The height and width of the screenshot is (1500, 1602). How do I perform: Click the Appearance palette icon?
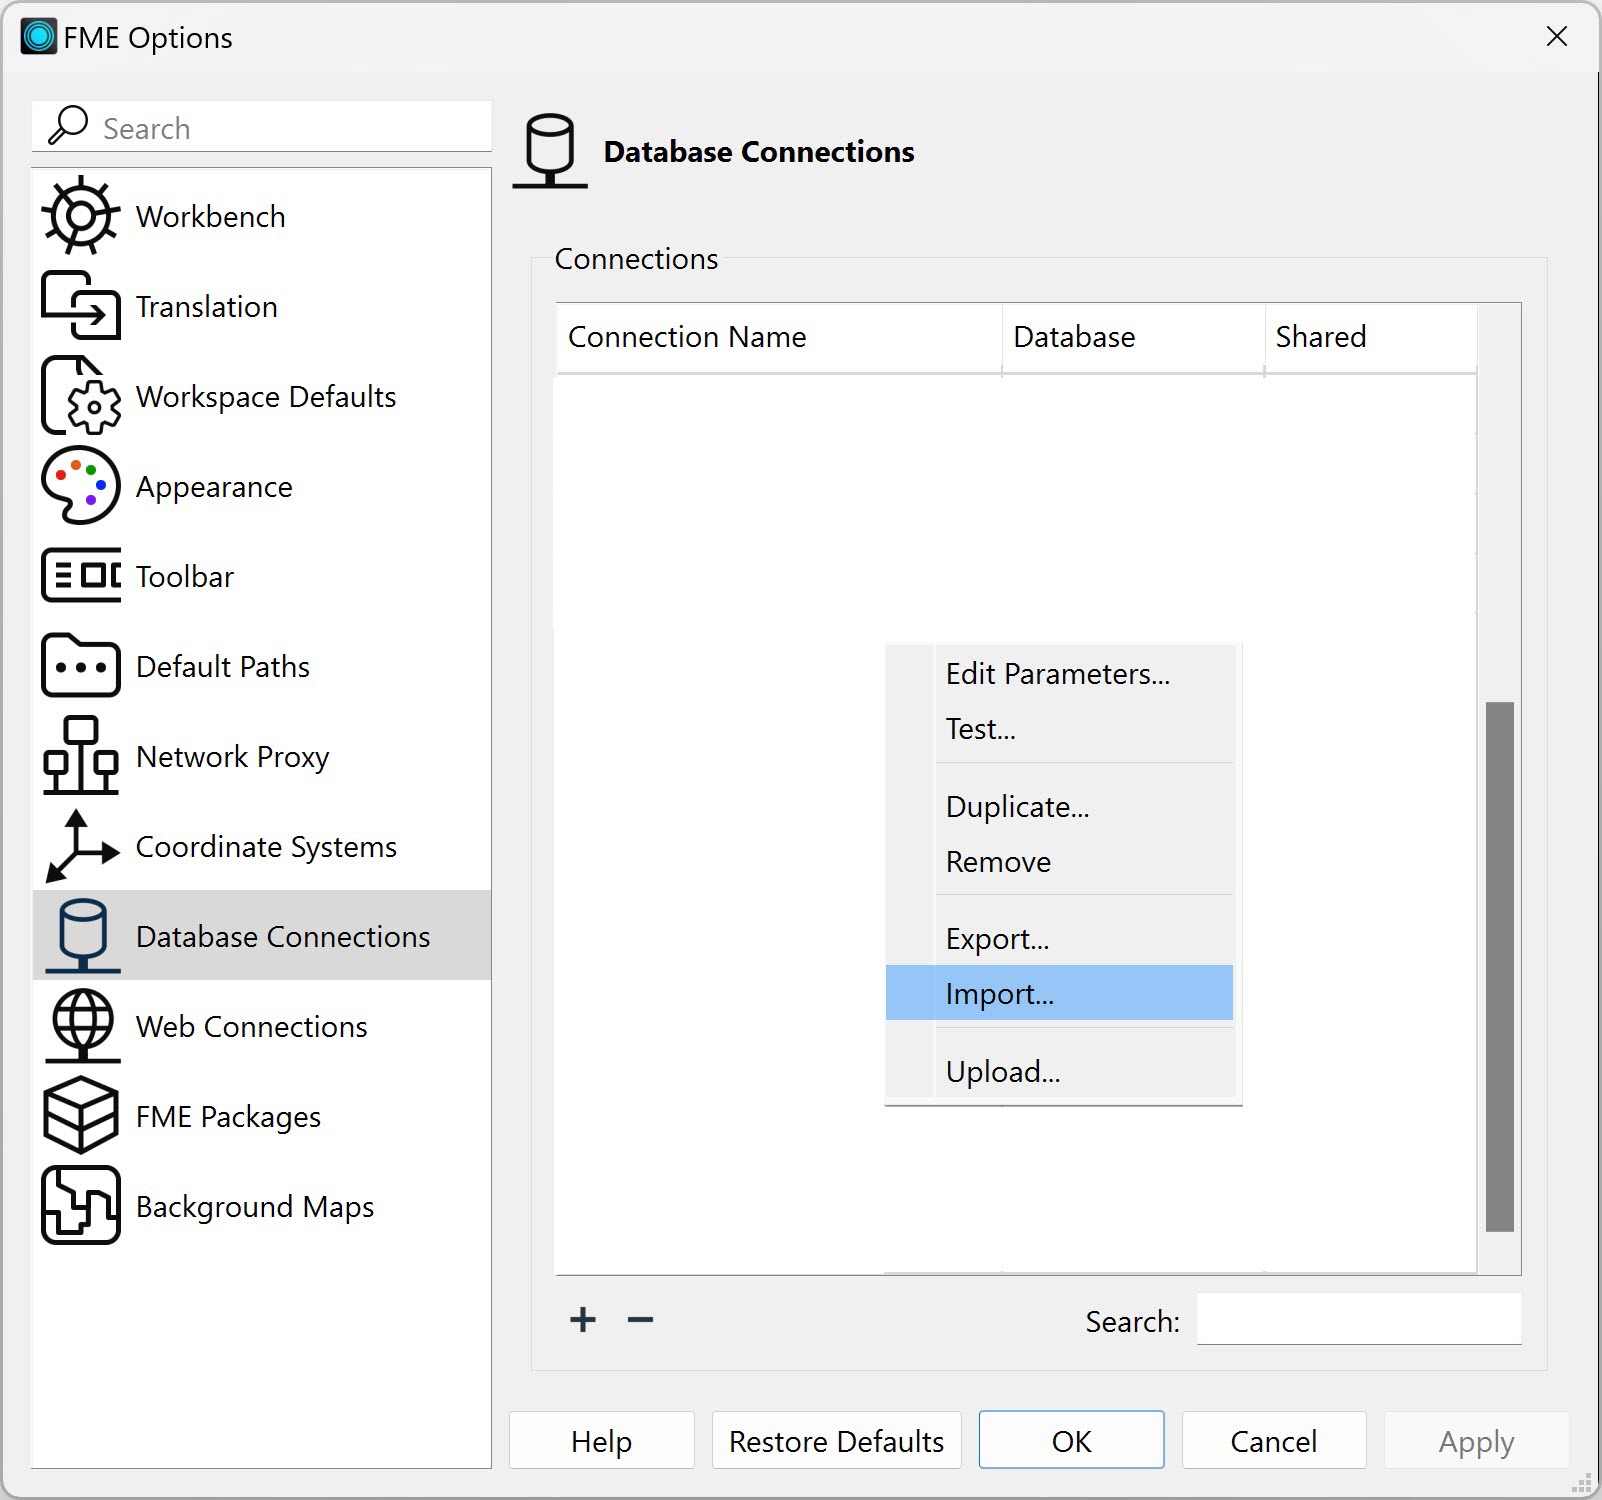pos(80,486)
